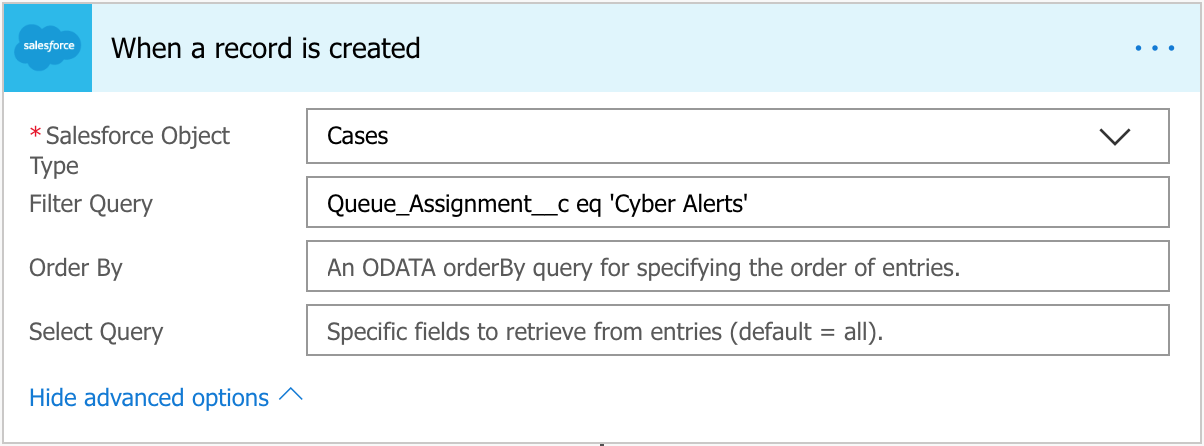The image size is (1204, 446).
Task: Click the 'Order By' label text
Action: (76, 268)
